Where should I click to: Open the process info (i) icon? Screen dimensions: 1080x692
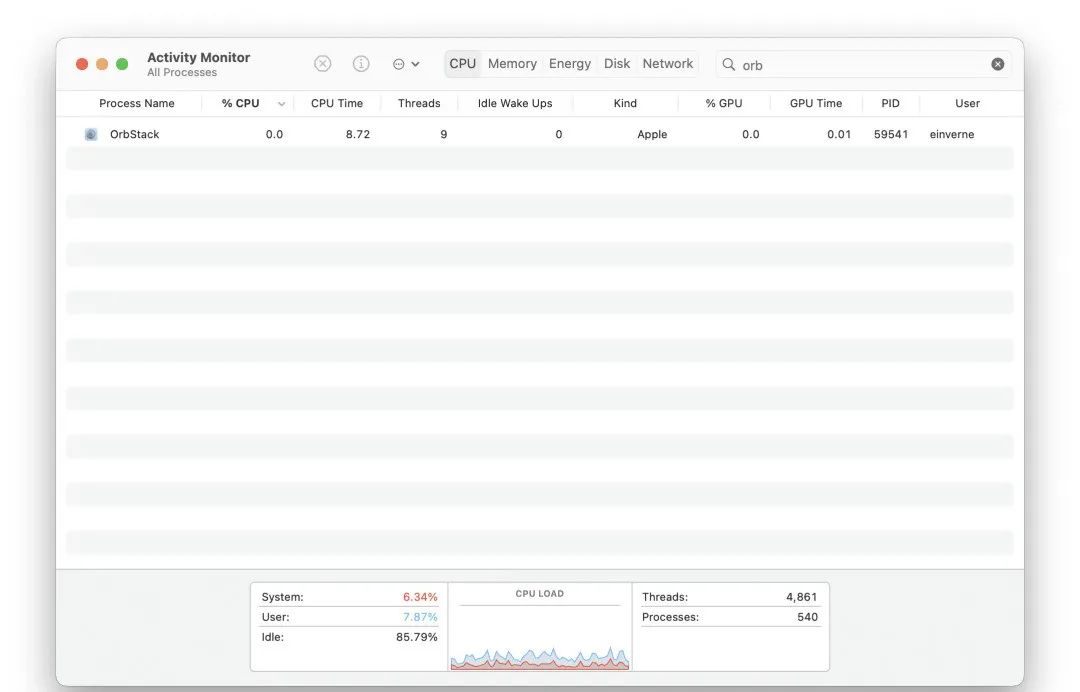pyautogui.click(x=361, y=64)
